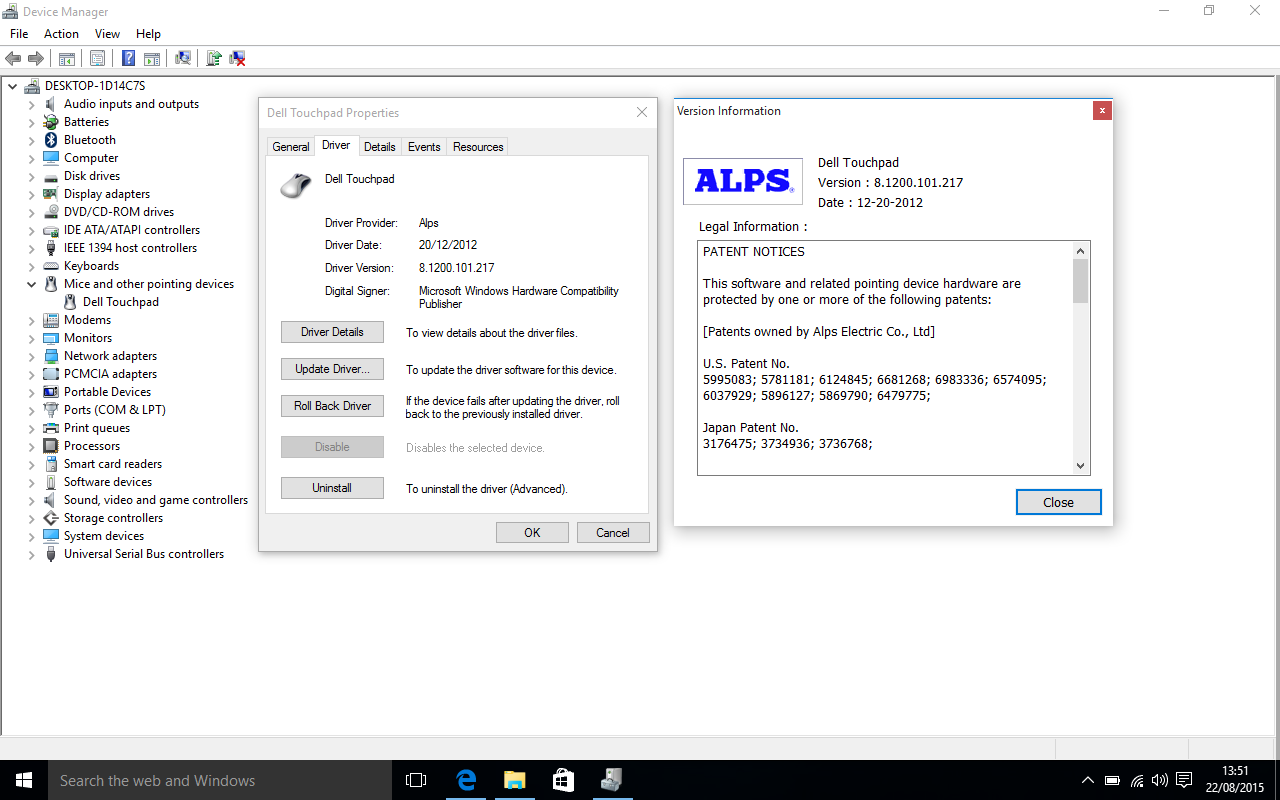Screen dimensions: 1280x800
Task: Click the Uninstall device toolbar icon
Action: point(237,58)
